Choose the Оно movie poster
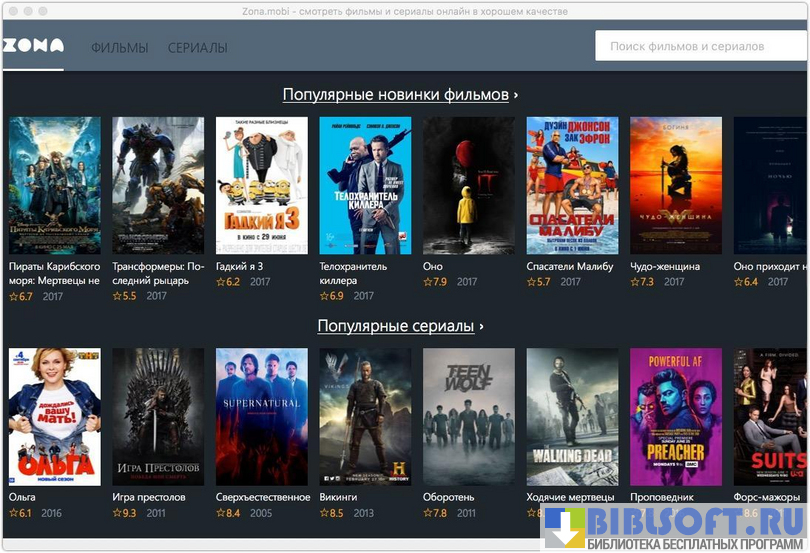810x553 pixels. pos(469,185)
